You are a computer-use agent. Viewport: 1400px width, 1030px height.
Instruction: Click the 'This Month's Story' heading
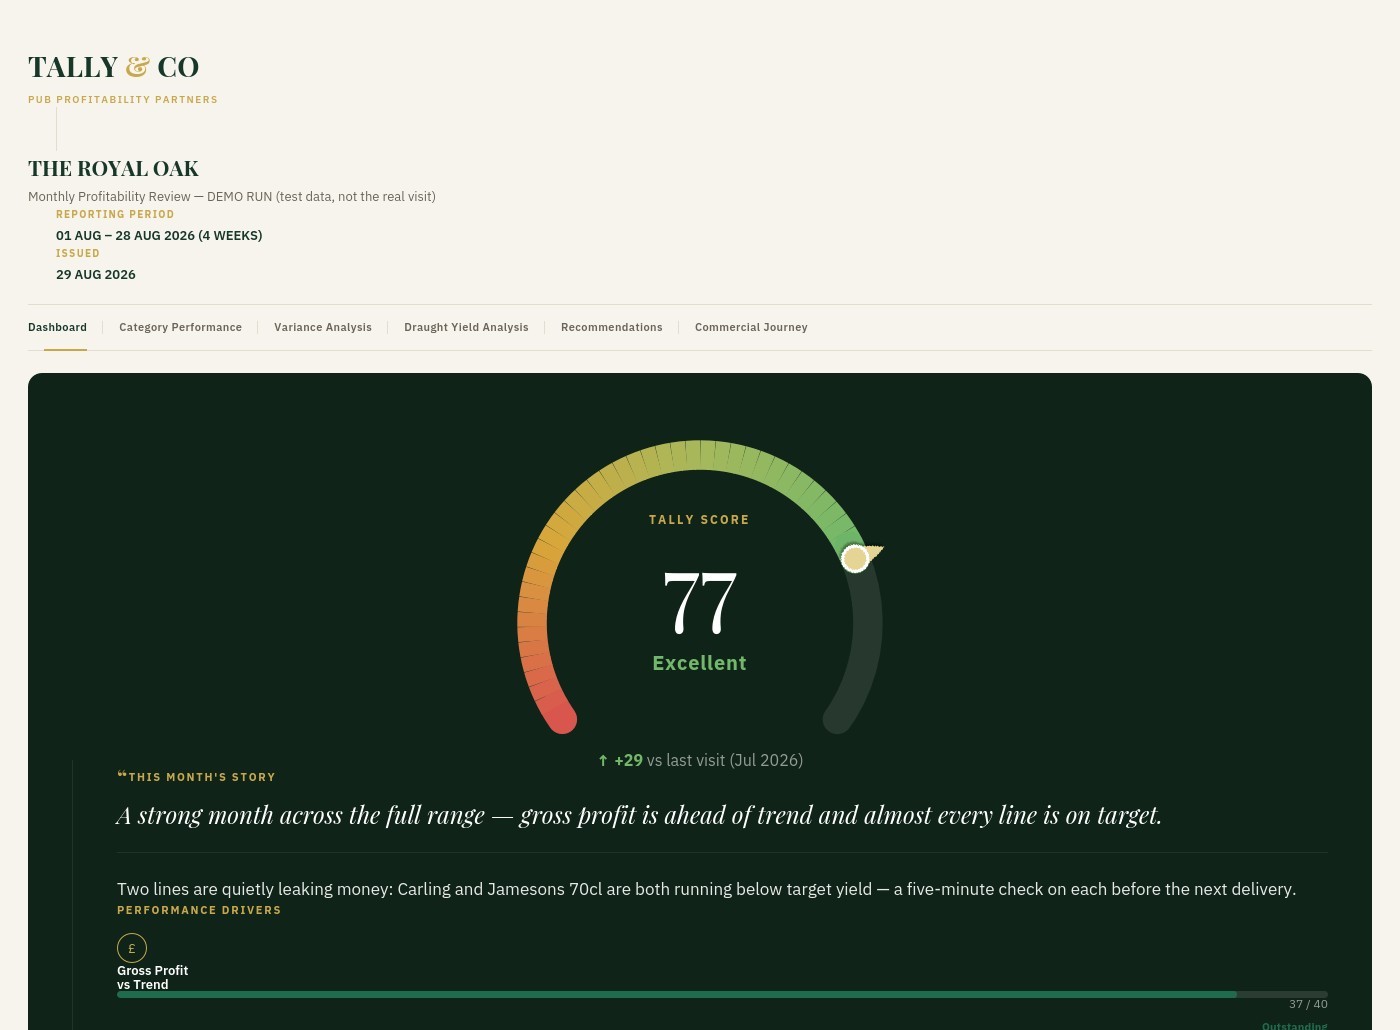point(202,777)
